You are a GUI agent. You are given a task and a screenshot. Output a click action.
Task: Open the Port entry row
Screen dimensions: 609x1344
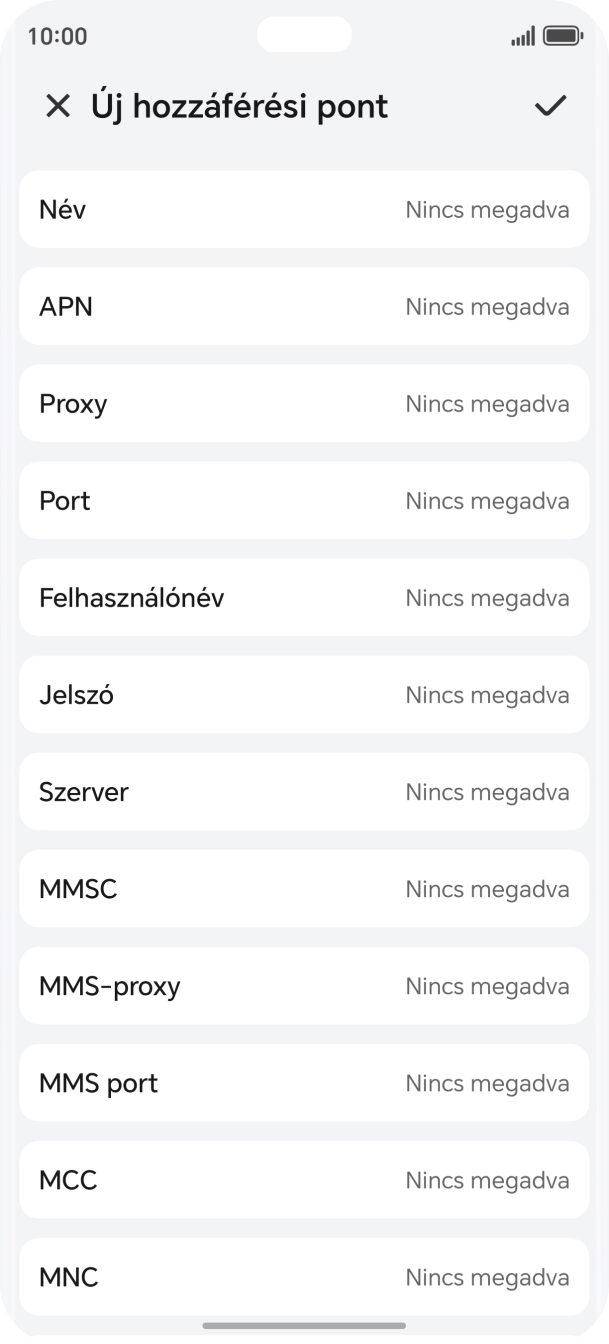pyautogui.click(x=304, y=500)
